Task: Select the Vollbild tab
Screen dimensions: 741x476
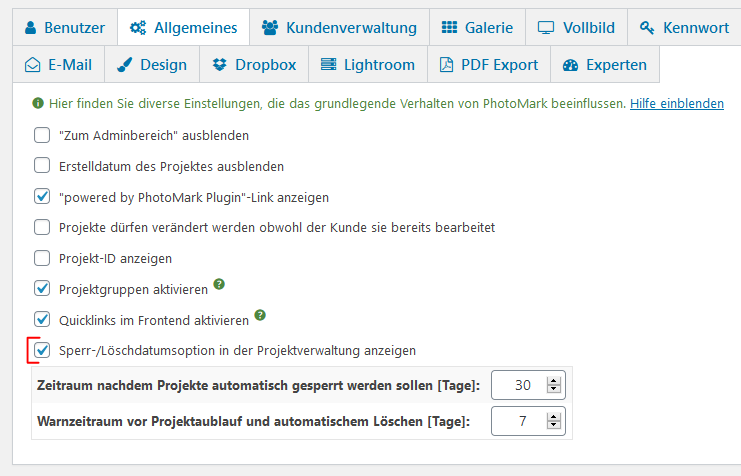Action: coord(576,27)
